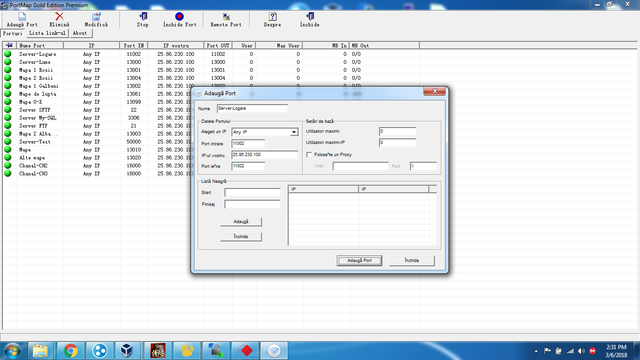This screenshot has height=360, width=640.
Task: Select the Mapa de lupta row name
Action: pos(38,94)
